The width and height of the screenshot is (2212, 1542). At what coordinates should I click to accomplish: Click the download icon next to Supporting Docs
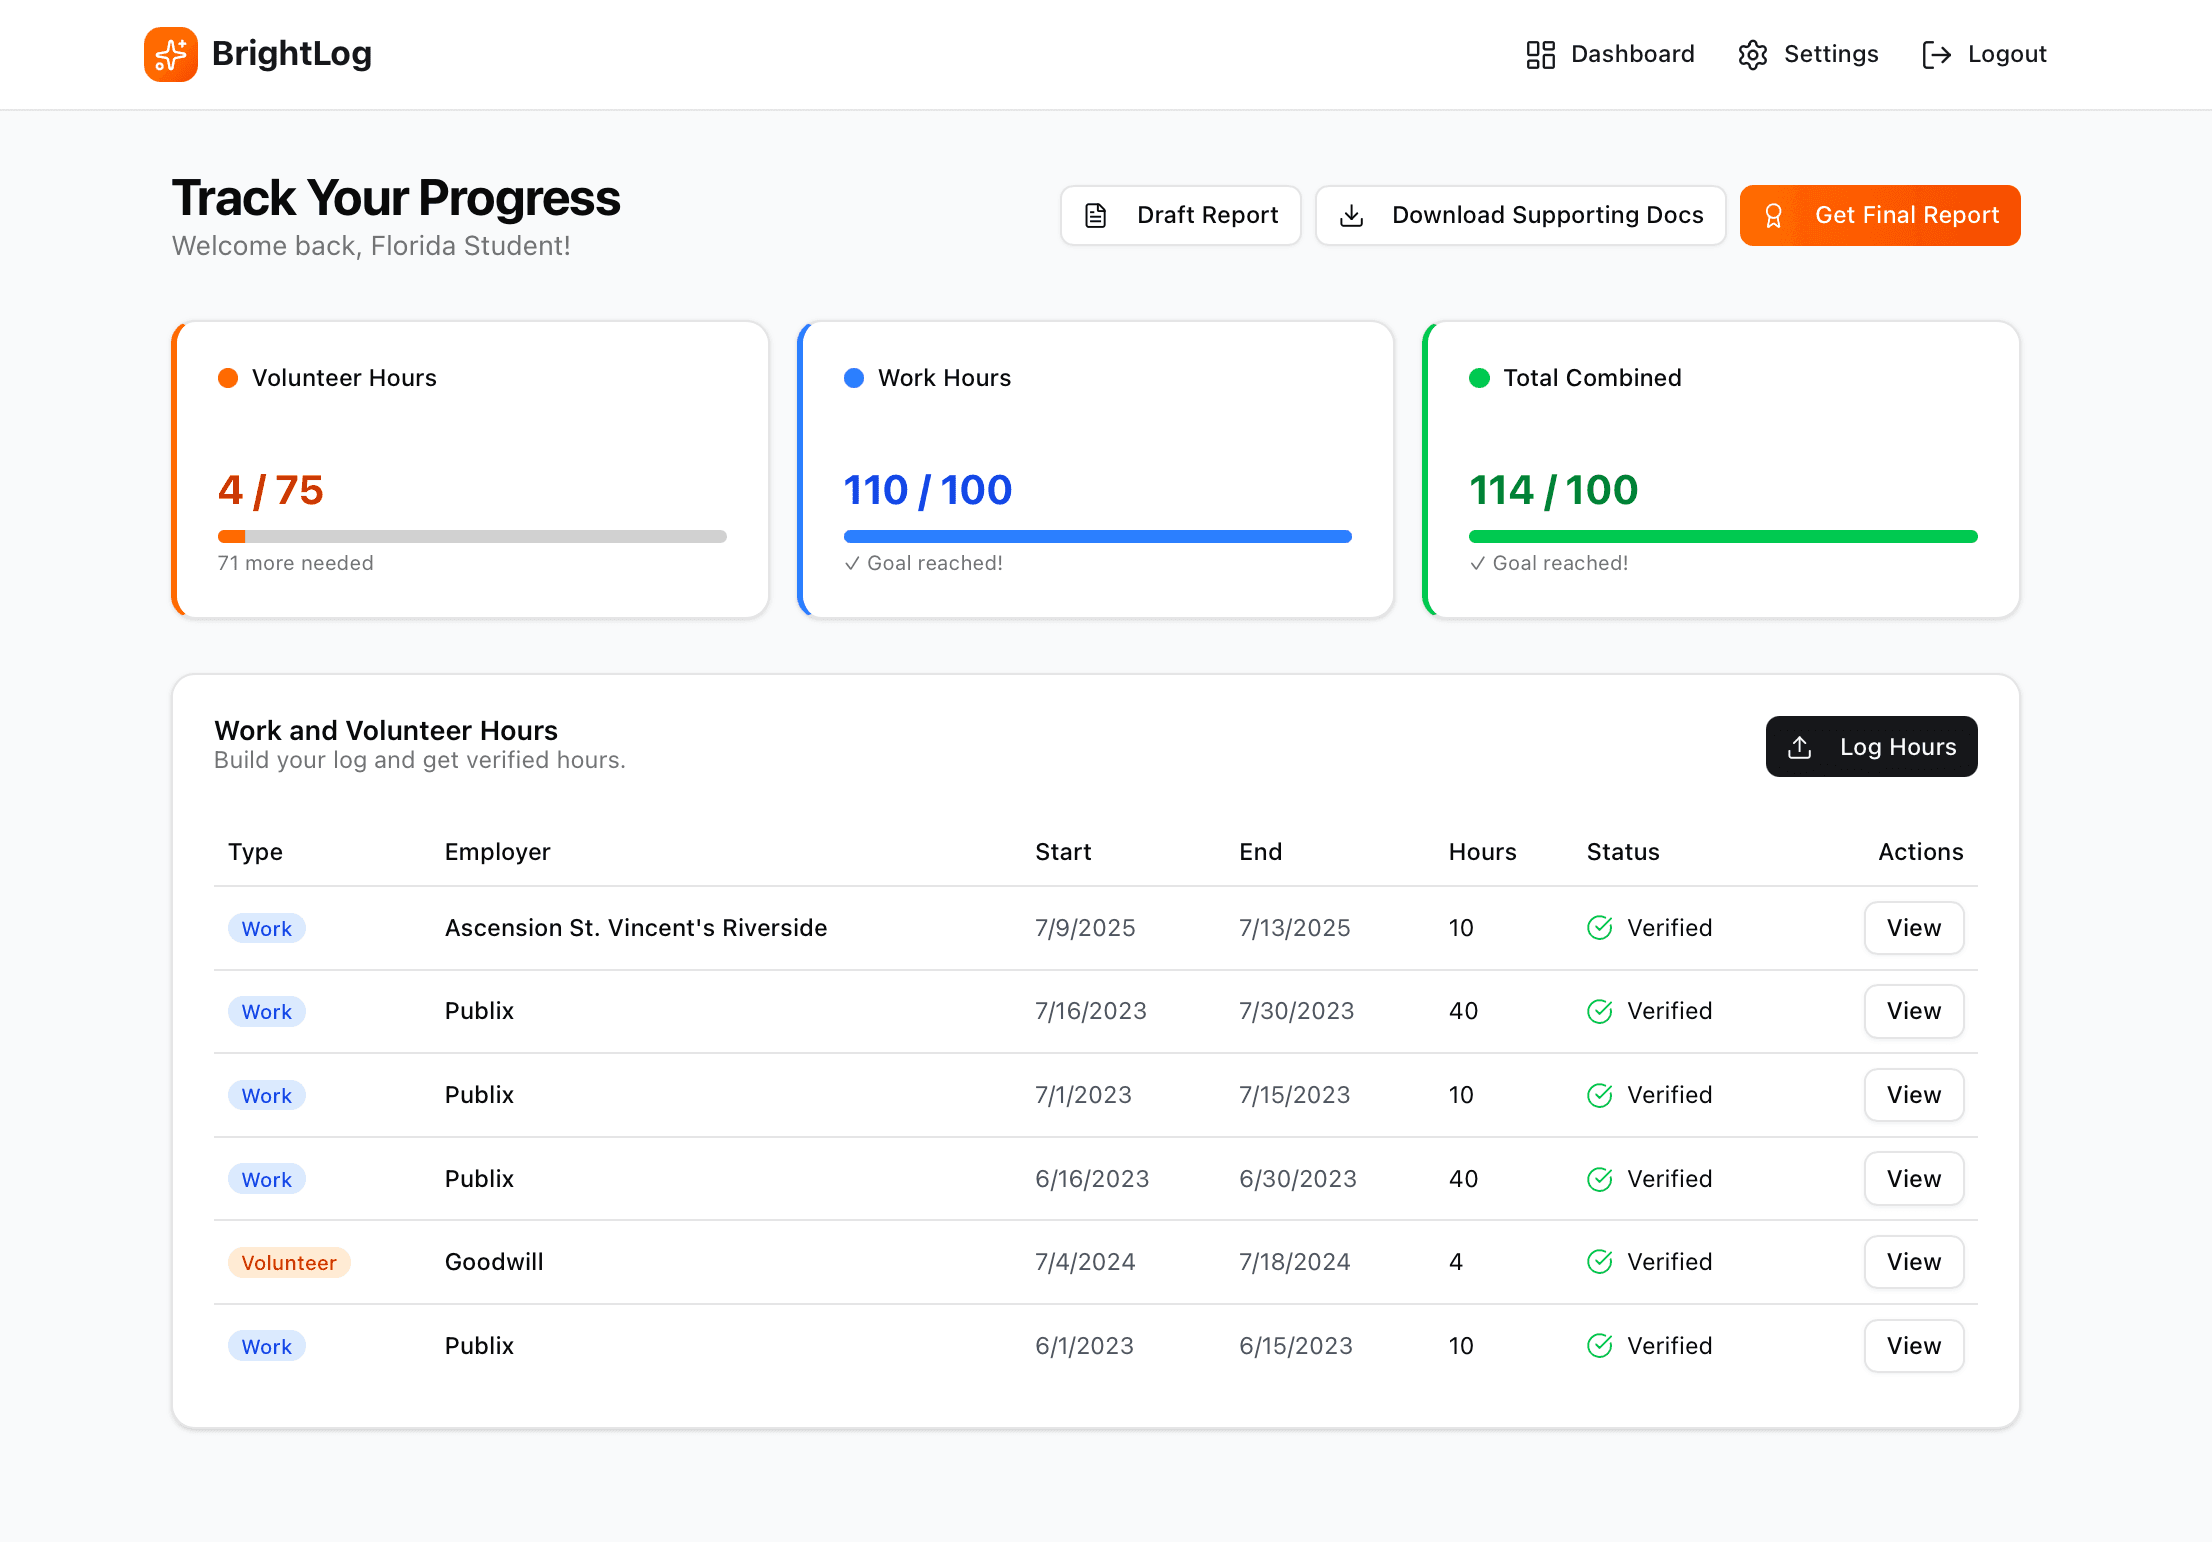pos(1353,214)
